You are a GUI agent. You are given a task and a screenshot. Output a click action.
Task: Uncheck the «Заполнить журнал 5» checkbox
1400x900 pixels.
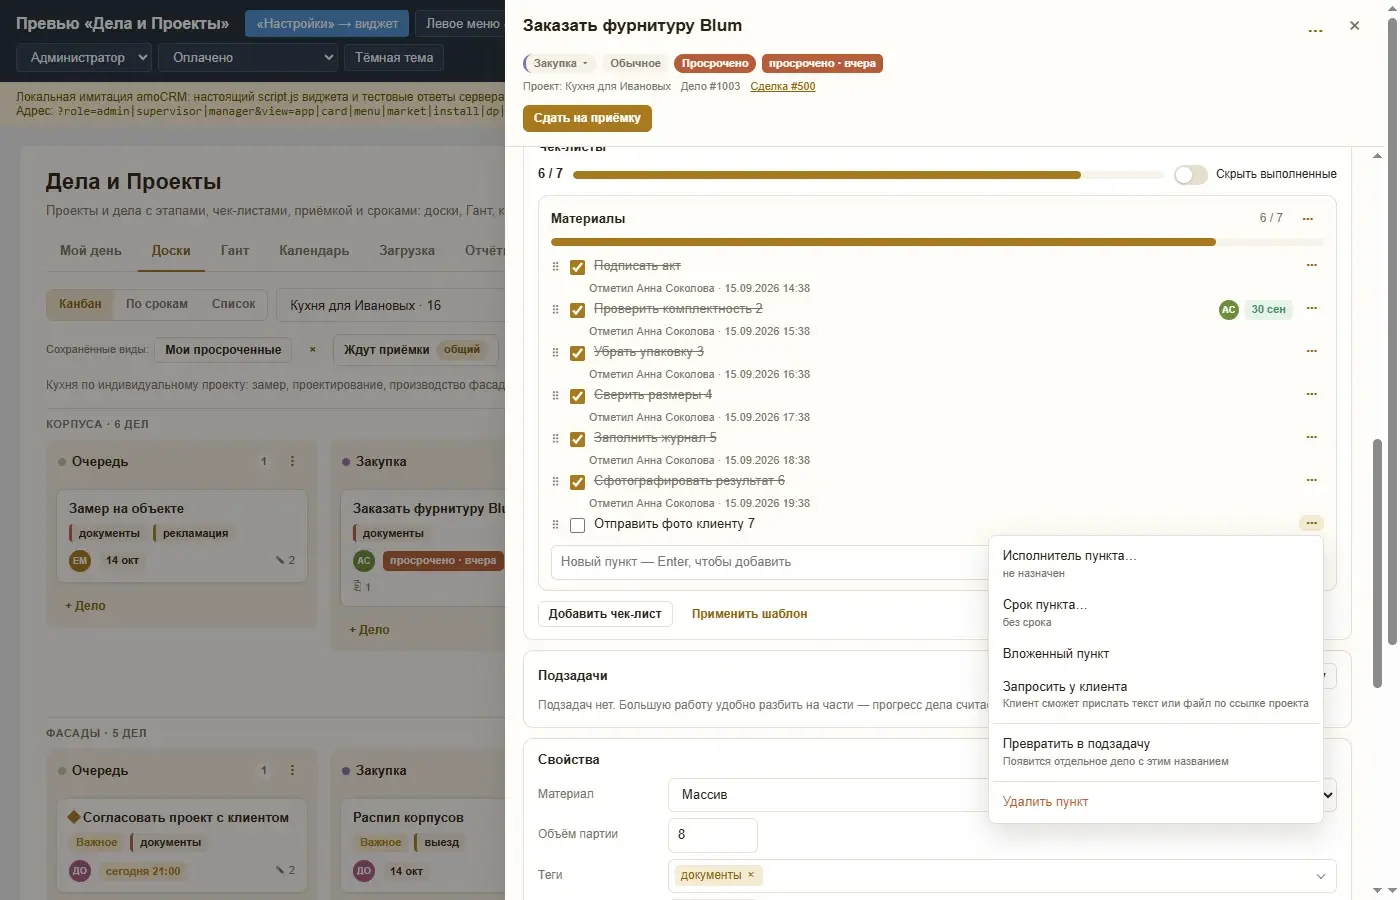577,439
